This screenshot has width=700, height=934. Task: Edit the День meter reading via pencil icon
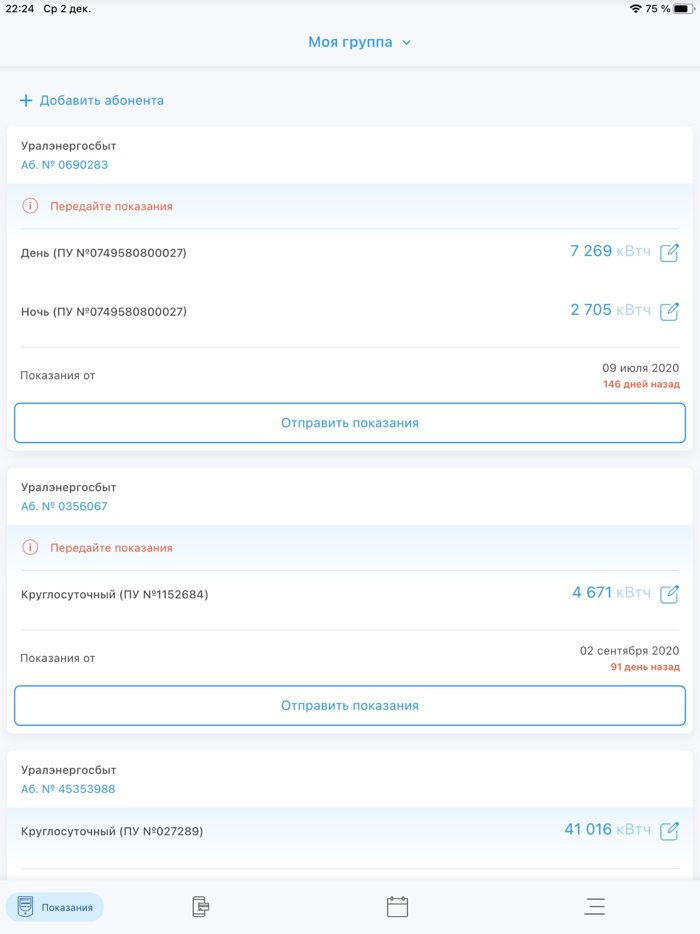tap(669, 253)
